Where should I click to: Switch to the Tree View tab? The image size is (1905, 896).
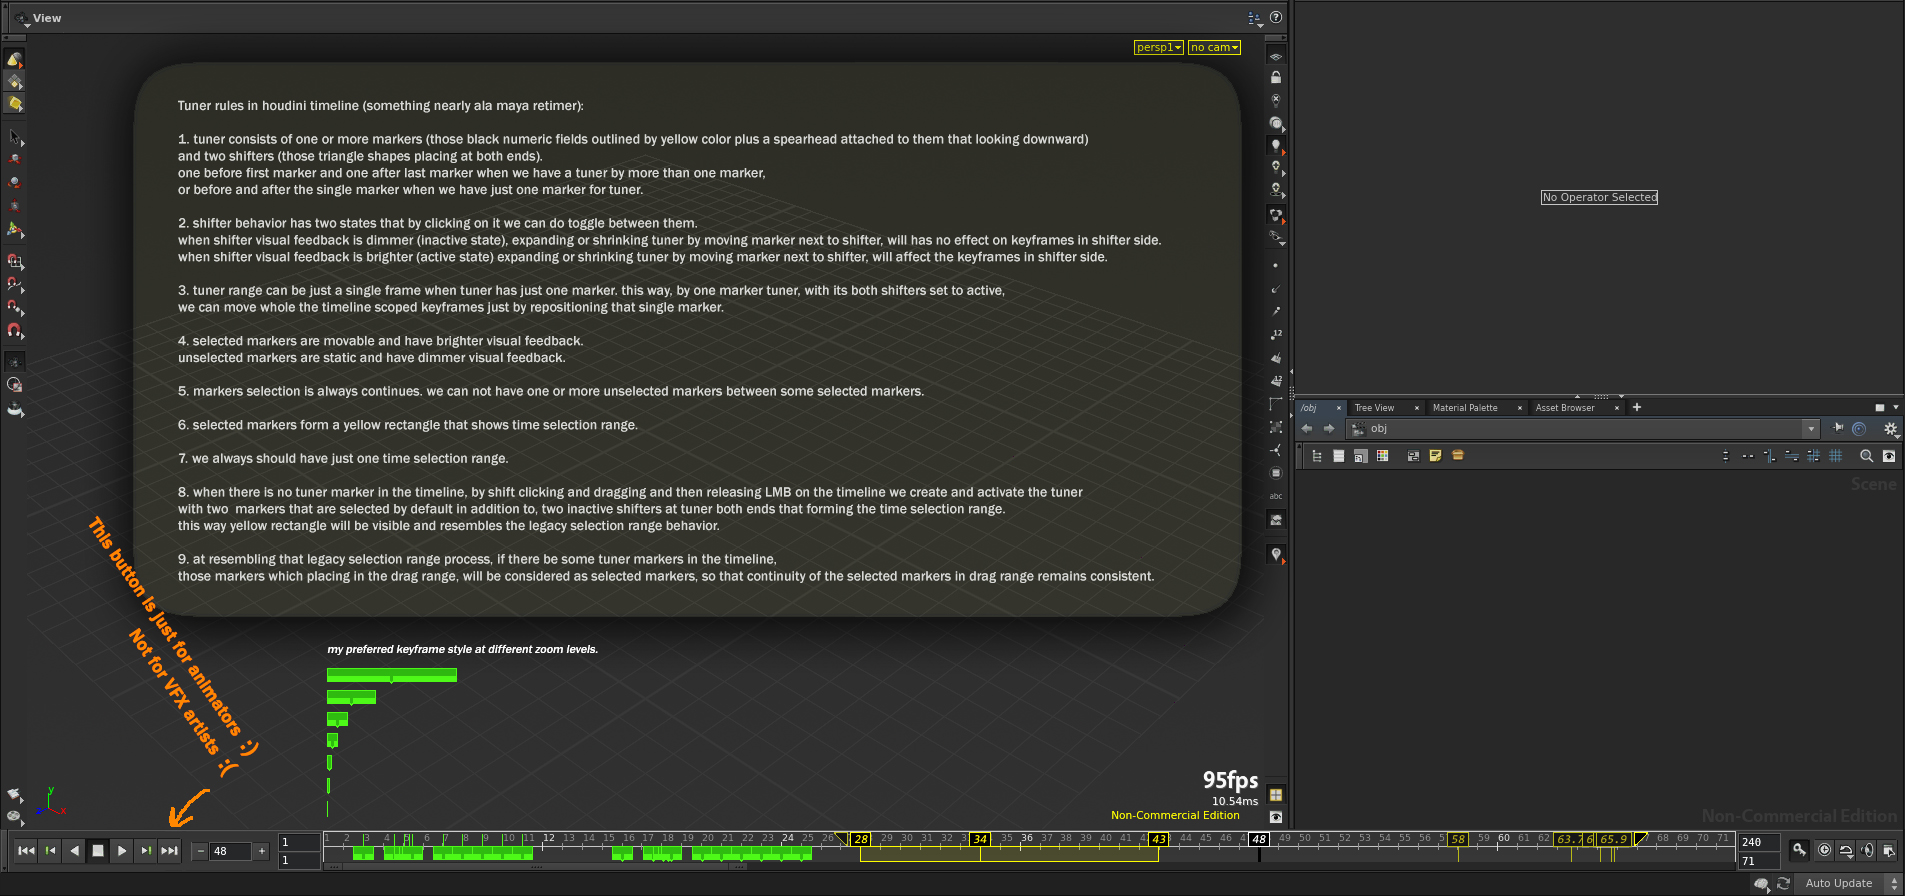tap(1374, 408)
